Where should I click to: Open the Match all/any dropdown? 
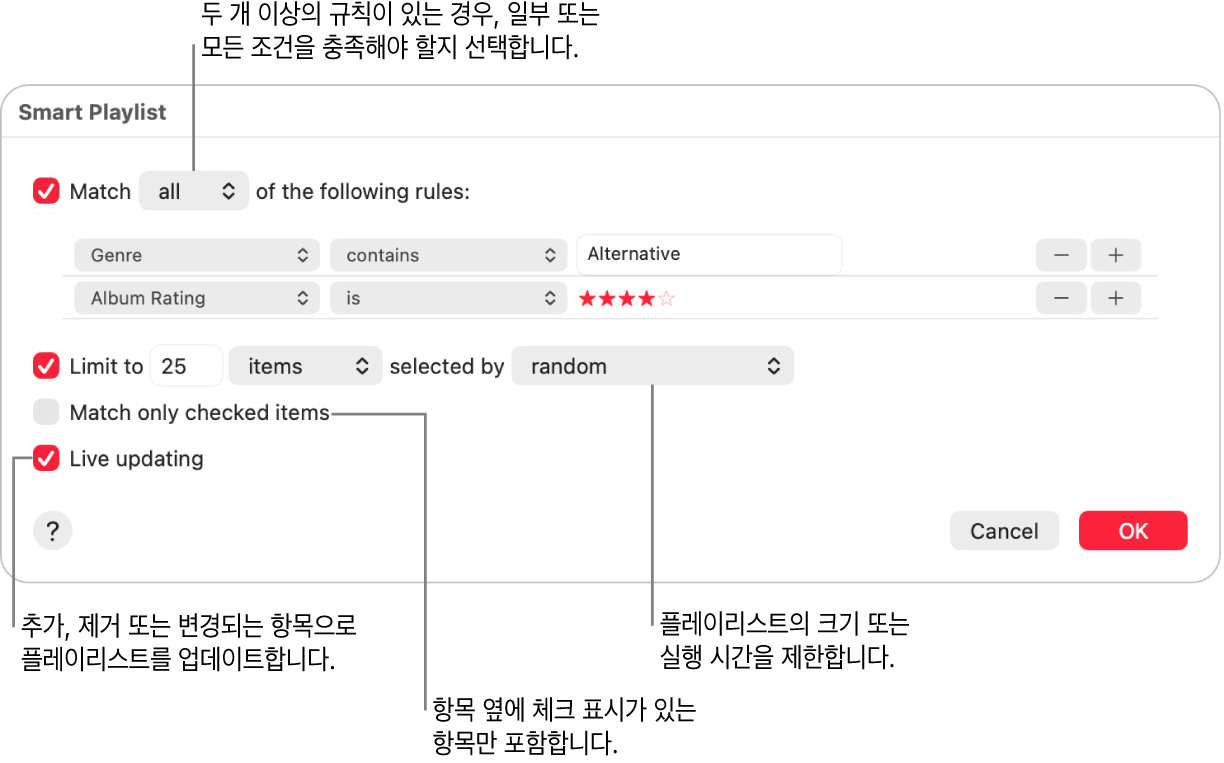coord(194,191)
